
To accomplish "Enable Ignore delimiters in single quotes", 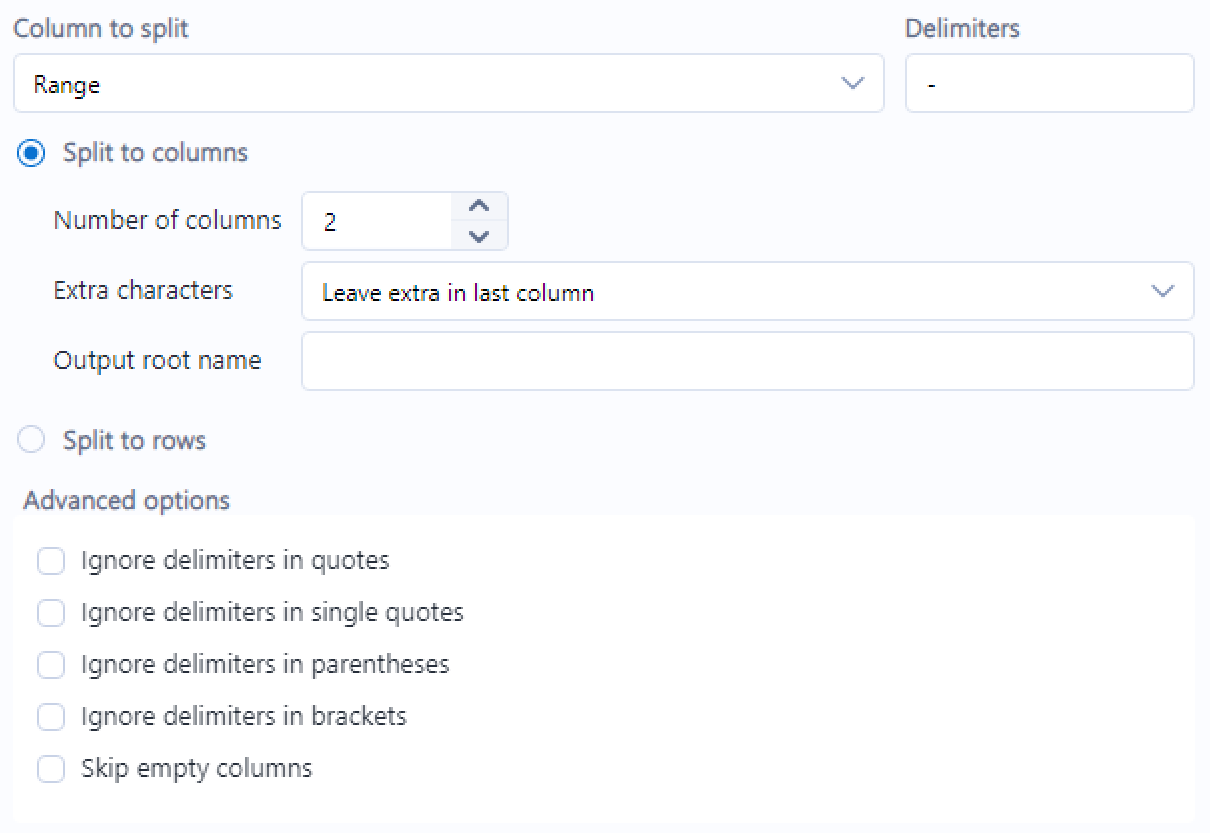I will 51,613.
